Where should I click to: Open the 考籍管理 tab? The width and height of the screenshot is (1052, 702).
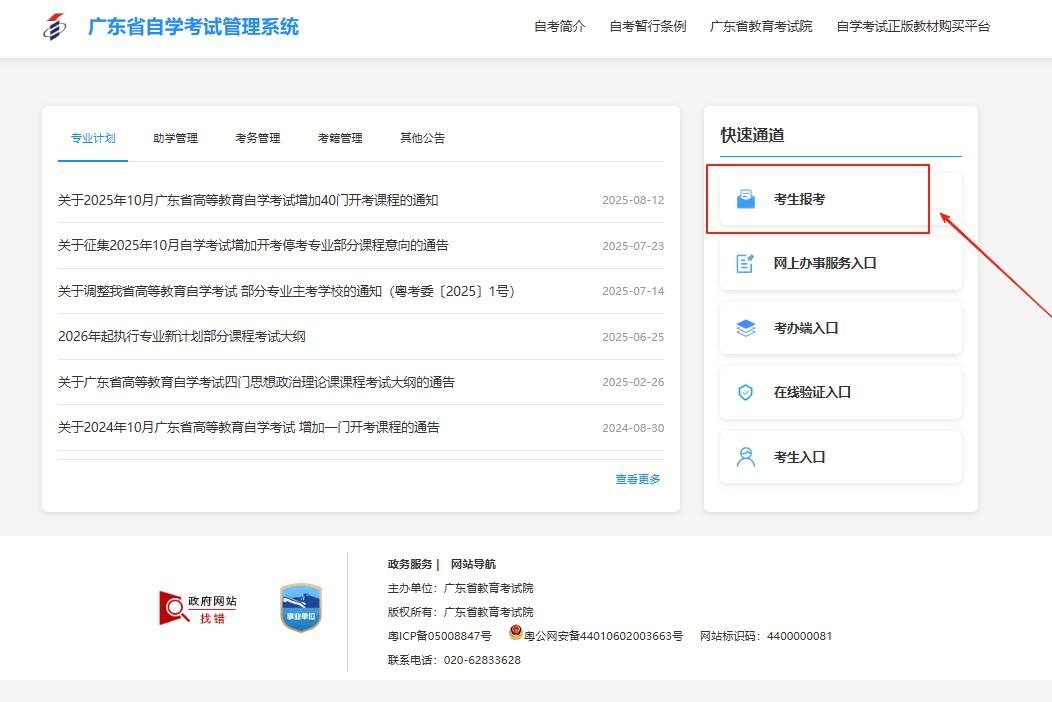pos(340,138)
